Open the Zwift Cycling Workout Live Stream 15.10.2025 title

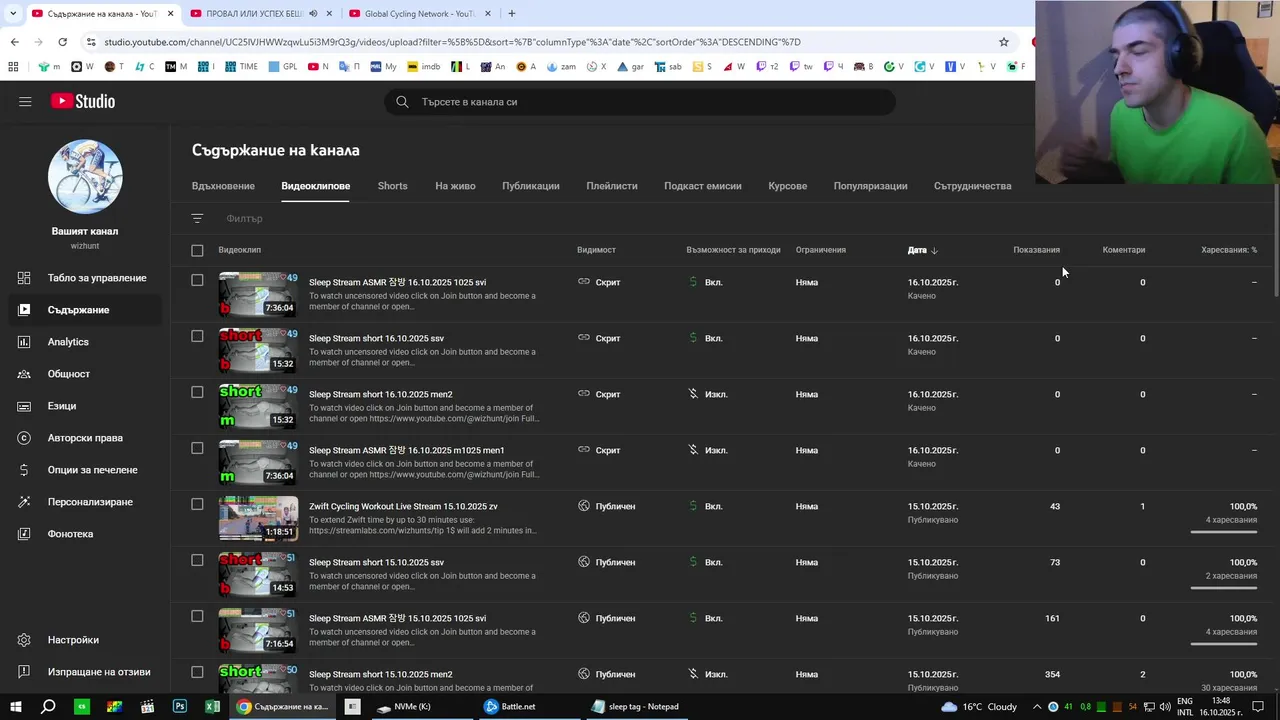(x=403, y=506)
